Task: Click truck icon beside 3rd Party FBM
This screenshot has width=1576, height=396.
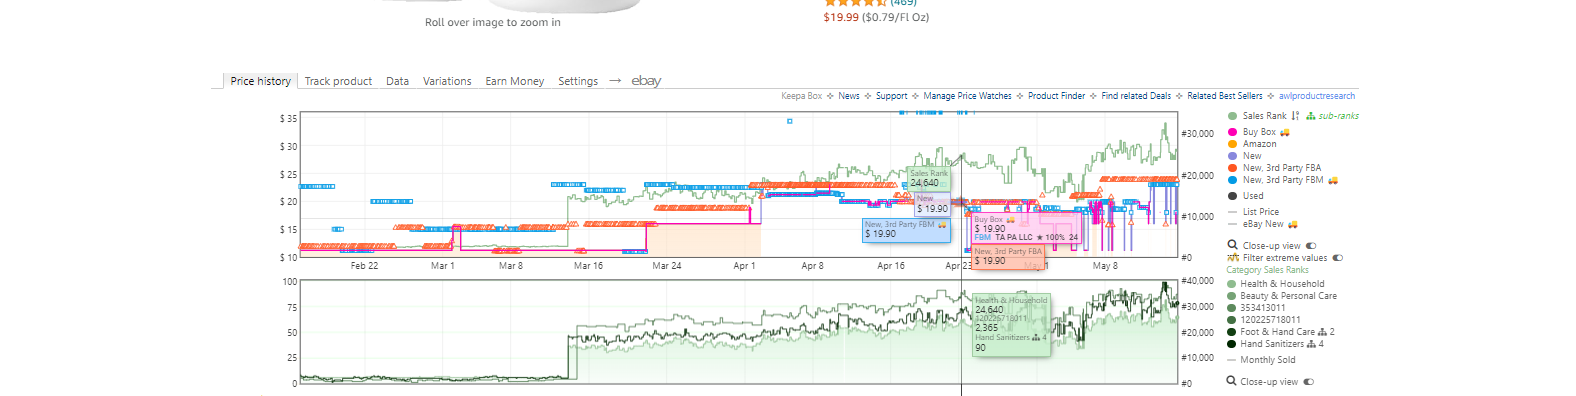Action: pyautogui.click(x=1333, y=180)
